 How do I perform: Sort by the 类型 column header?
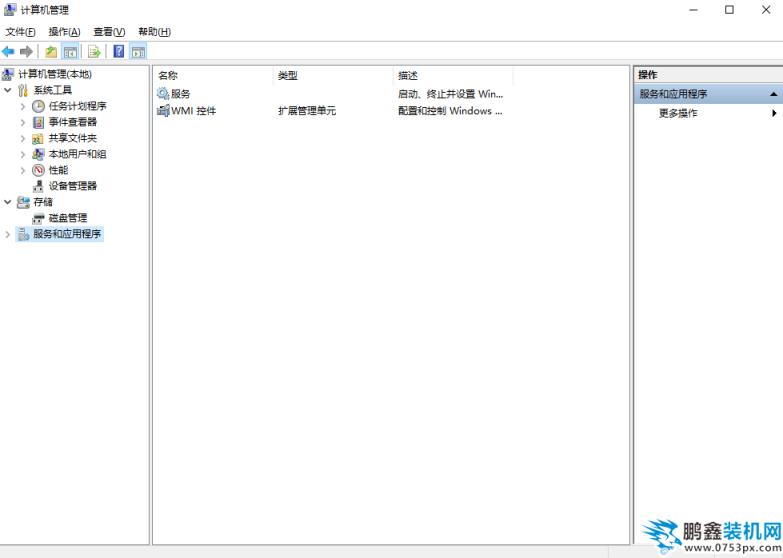[x=333, y=75]
